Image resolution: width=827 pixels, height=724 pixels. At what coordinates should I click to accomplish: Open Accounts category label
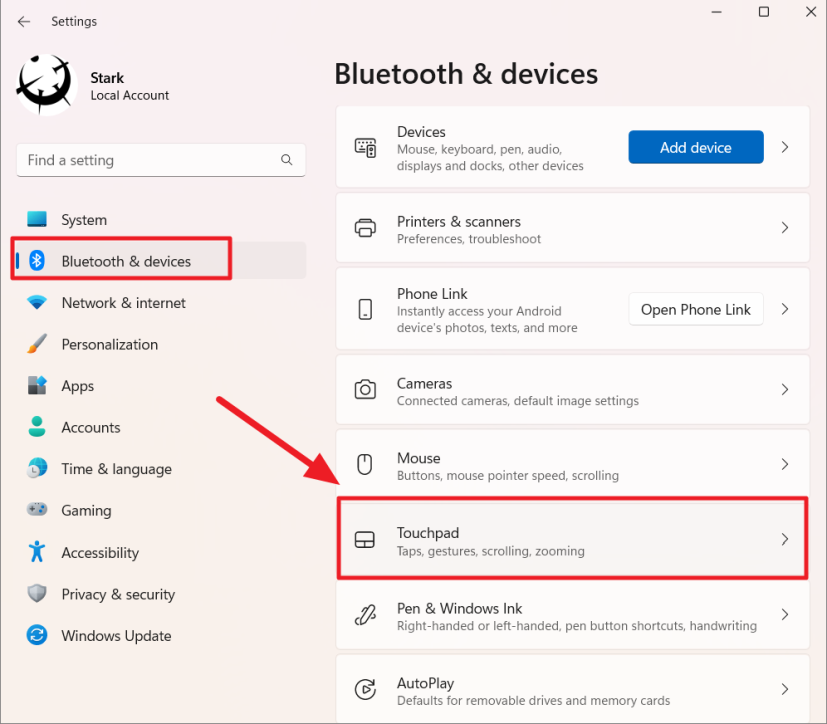pos(91,428)
